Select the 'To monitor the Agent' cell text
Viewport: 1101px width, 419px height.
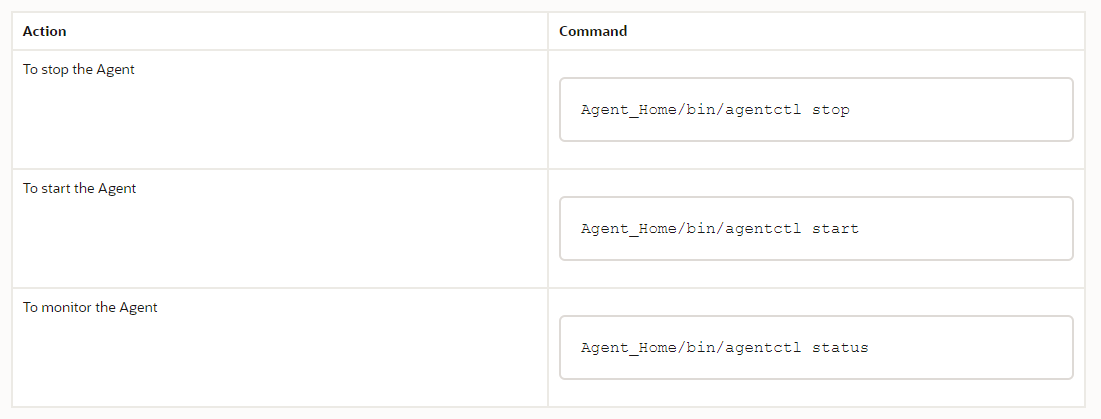90,307
